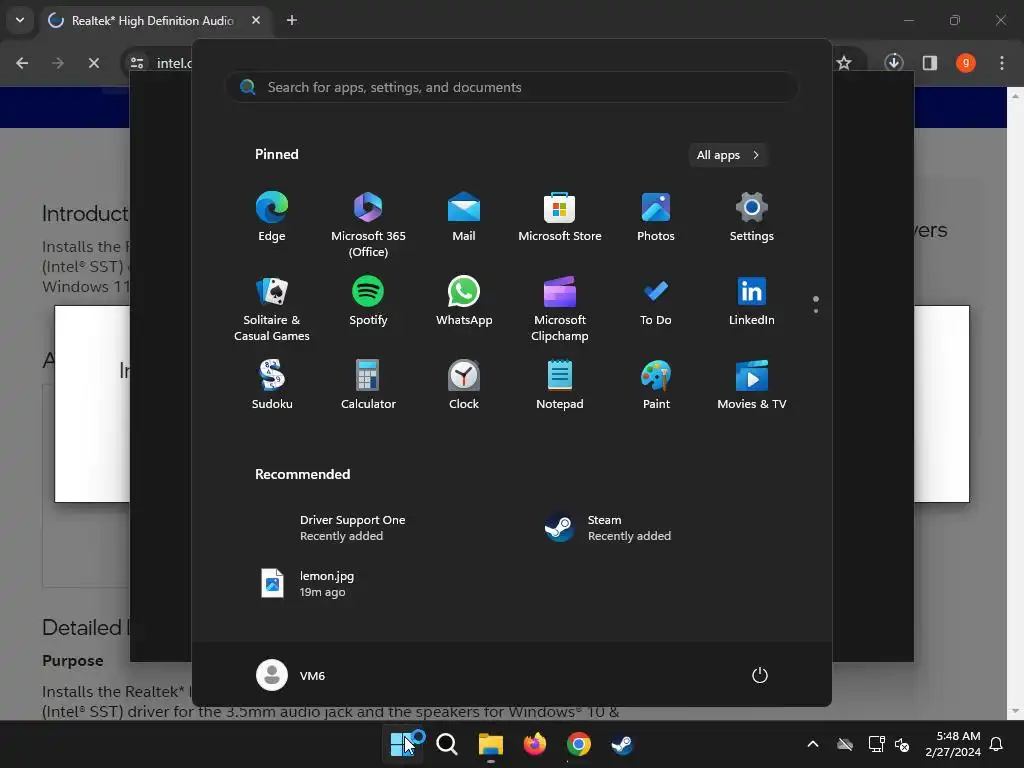The image size is (1024, 768).
Task: Open the To Do app
Action: coord(656,302)
